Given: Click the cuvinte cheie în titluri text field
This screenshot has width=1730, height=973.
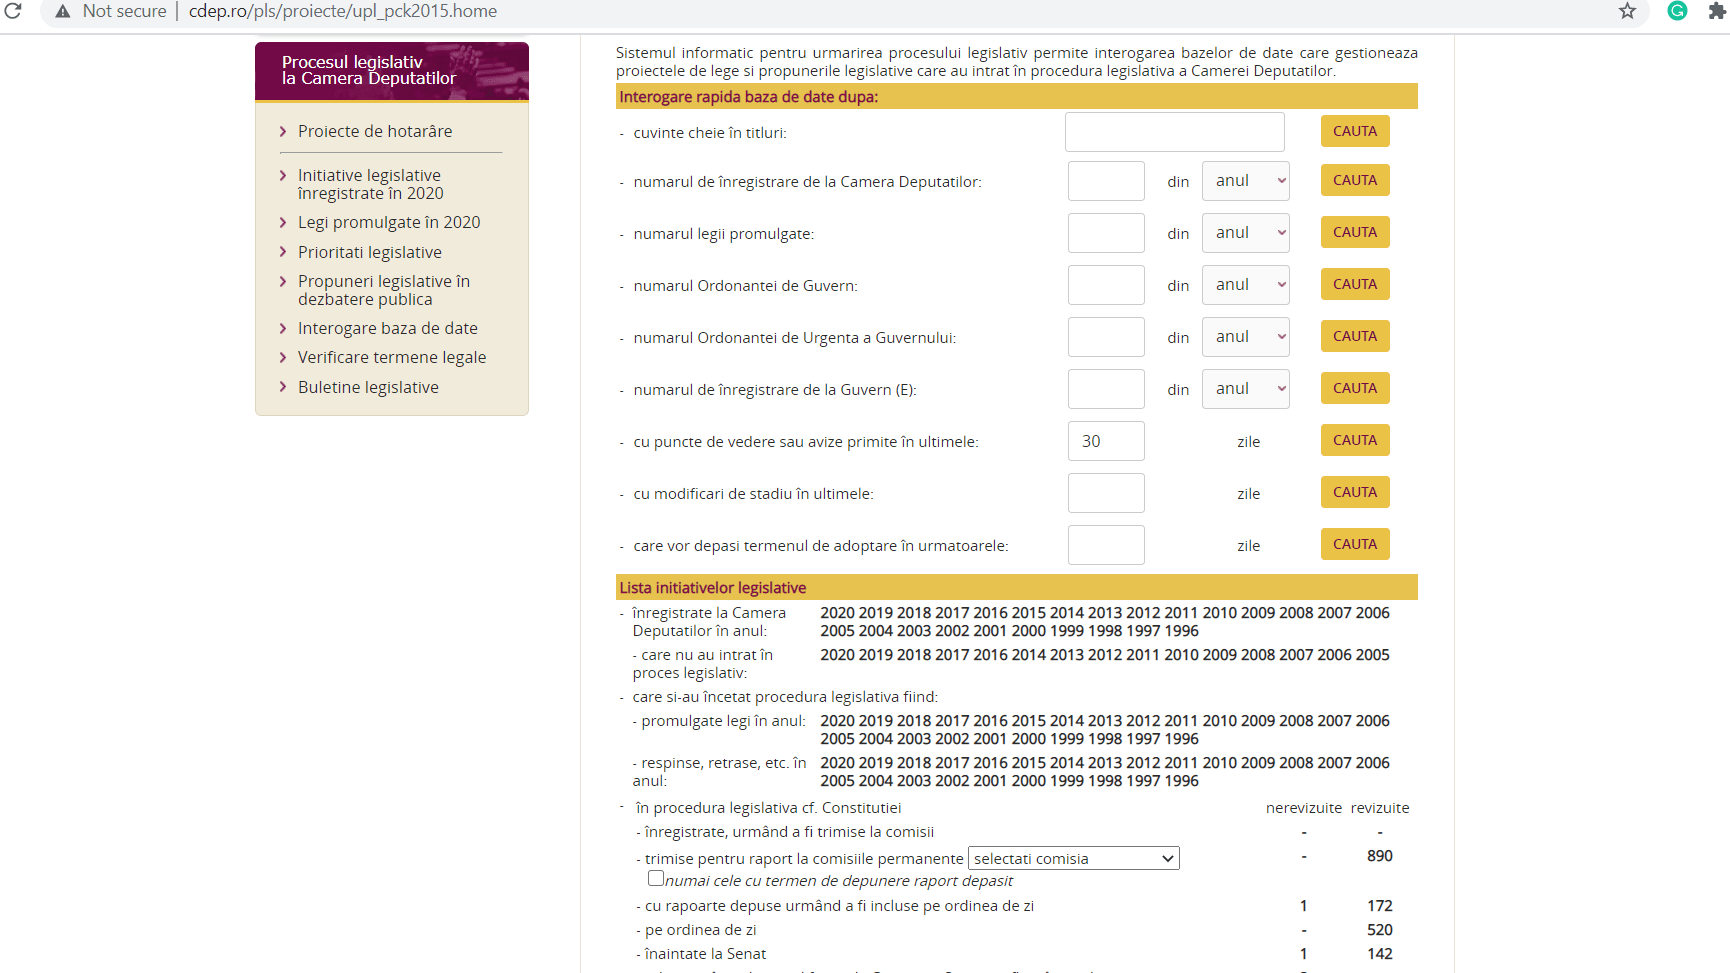Looking at the screenshot, I should pos(1175,132).
